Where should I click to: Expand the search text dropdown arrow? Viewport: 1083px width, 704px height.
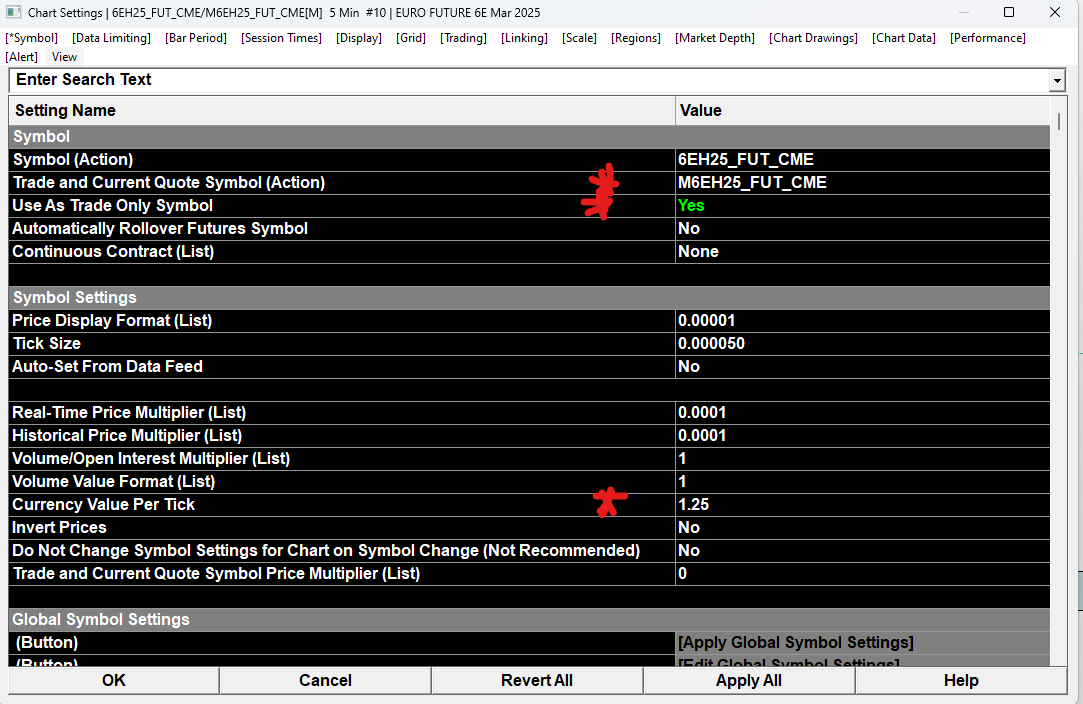[x=1057, y=81]
